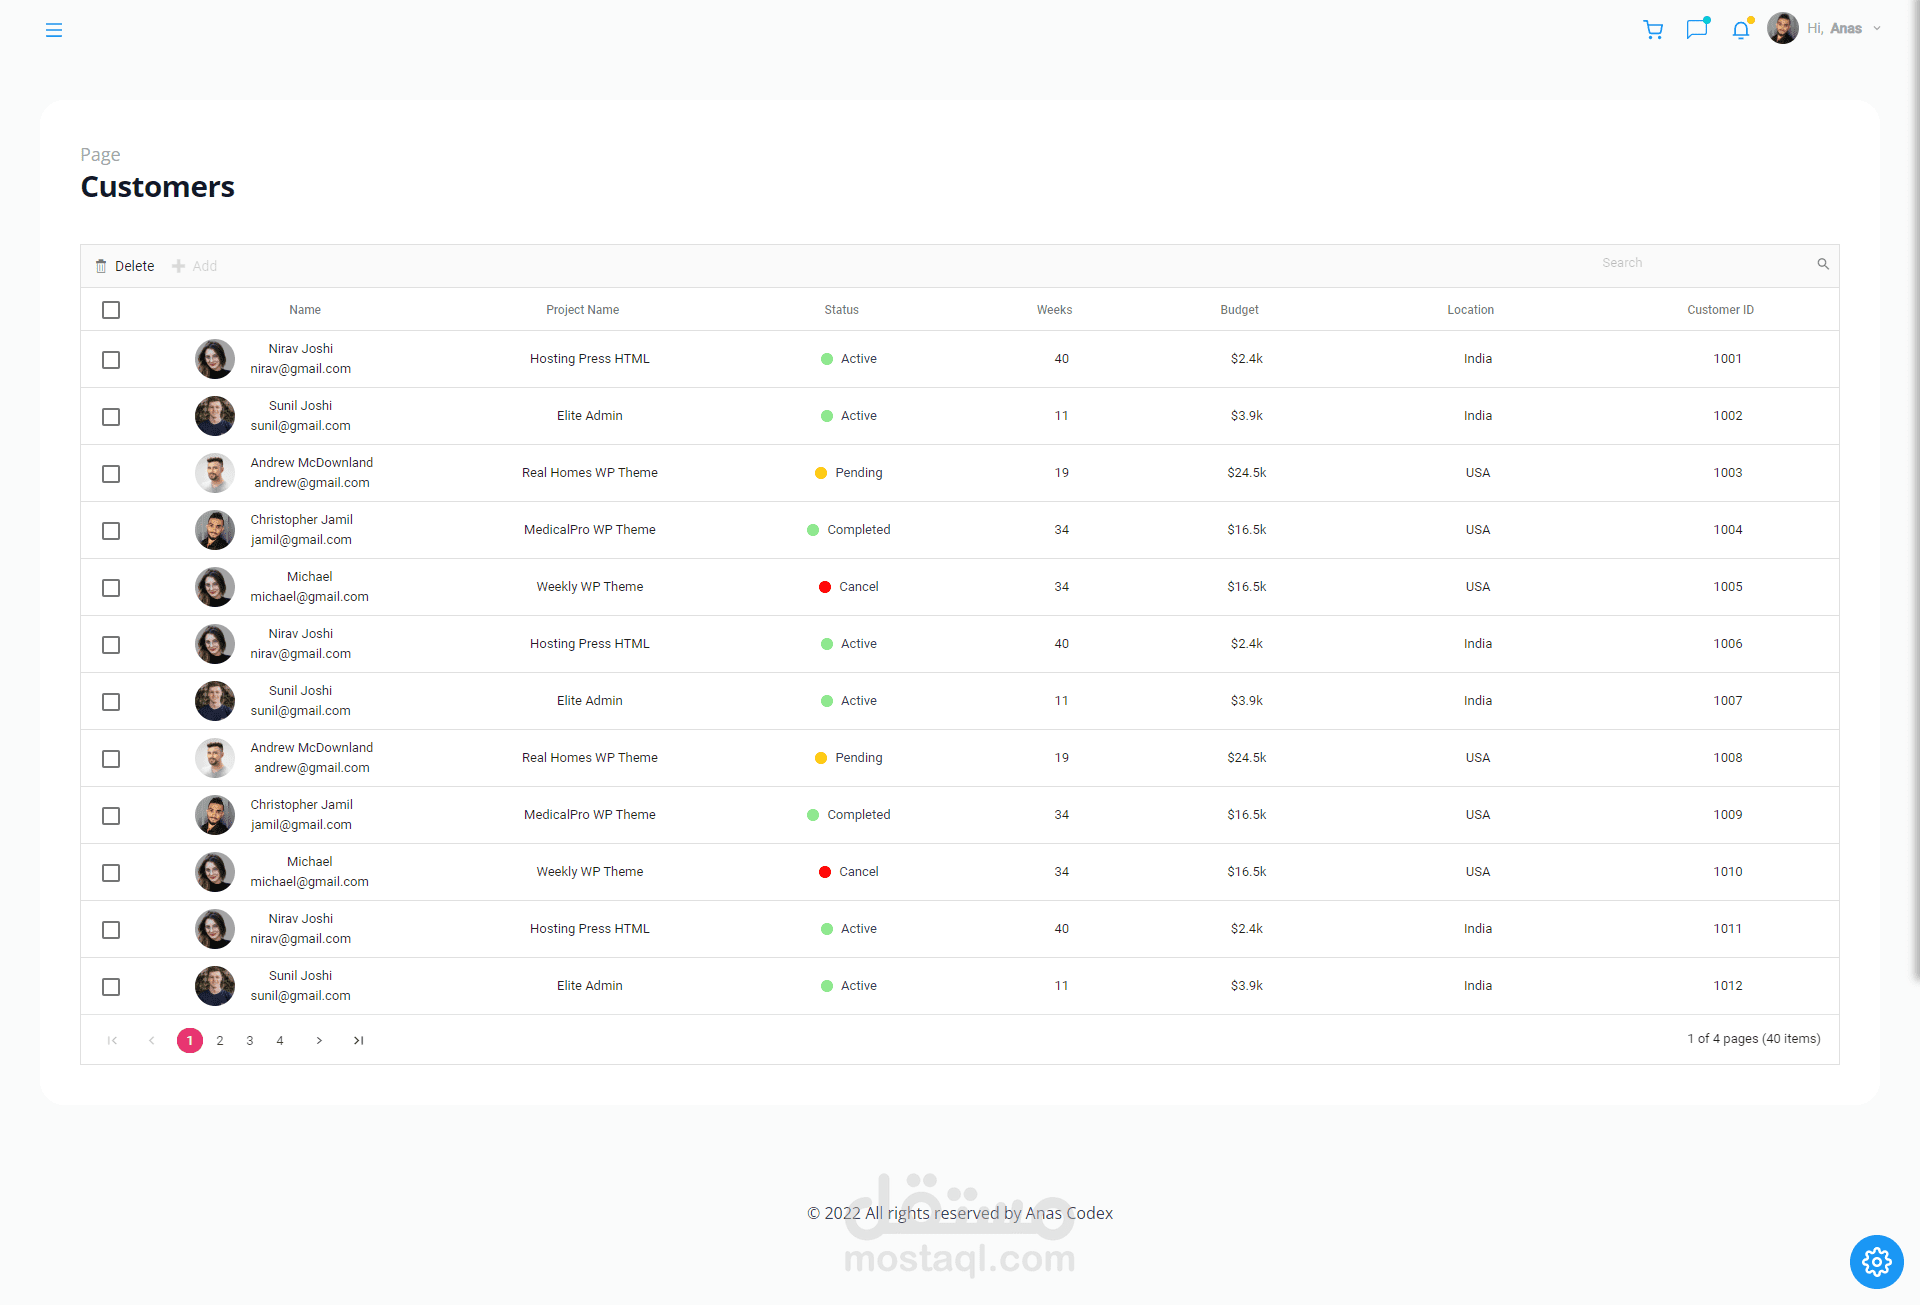Select the Andrew McDownland 1003 row checkbox
This screenshot has width=1920, height=1305.
tap(111, 474)
